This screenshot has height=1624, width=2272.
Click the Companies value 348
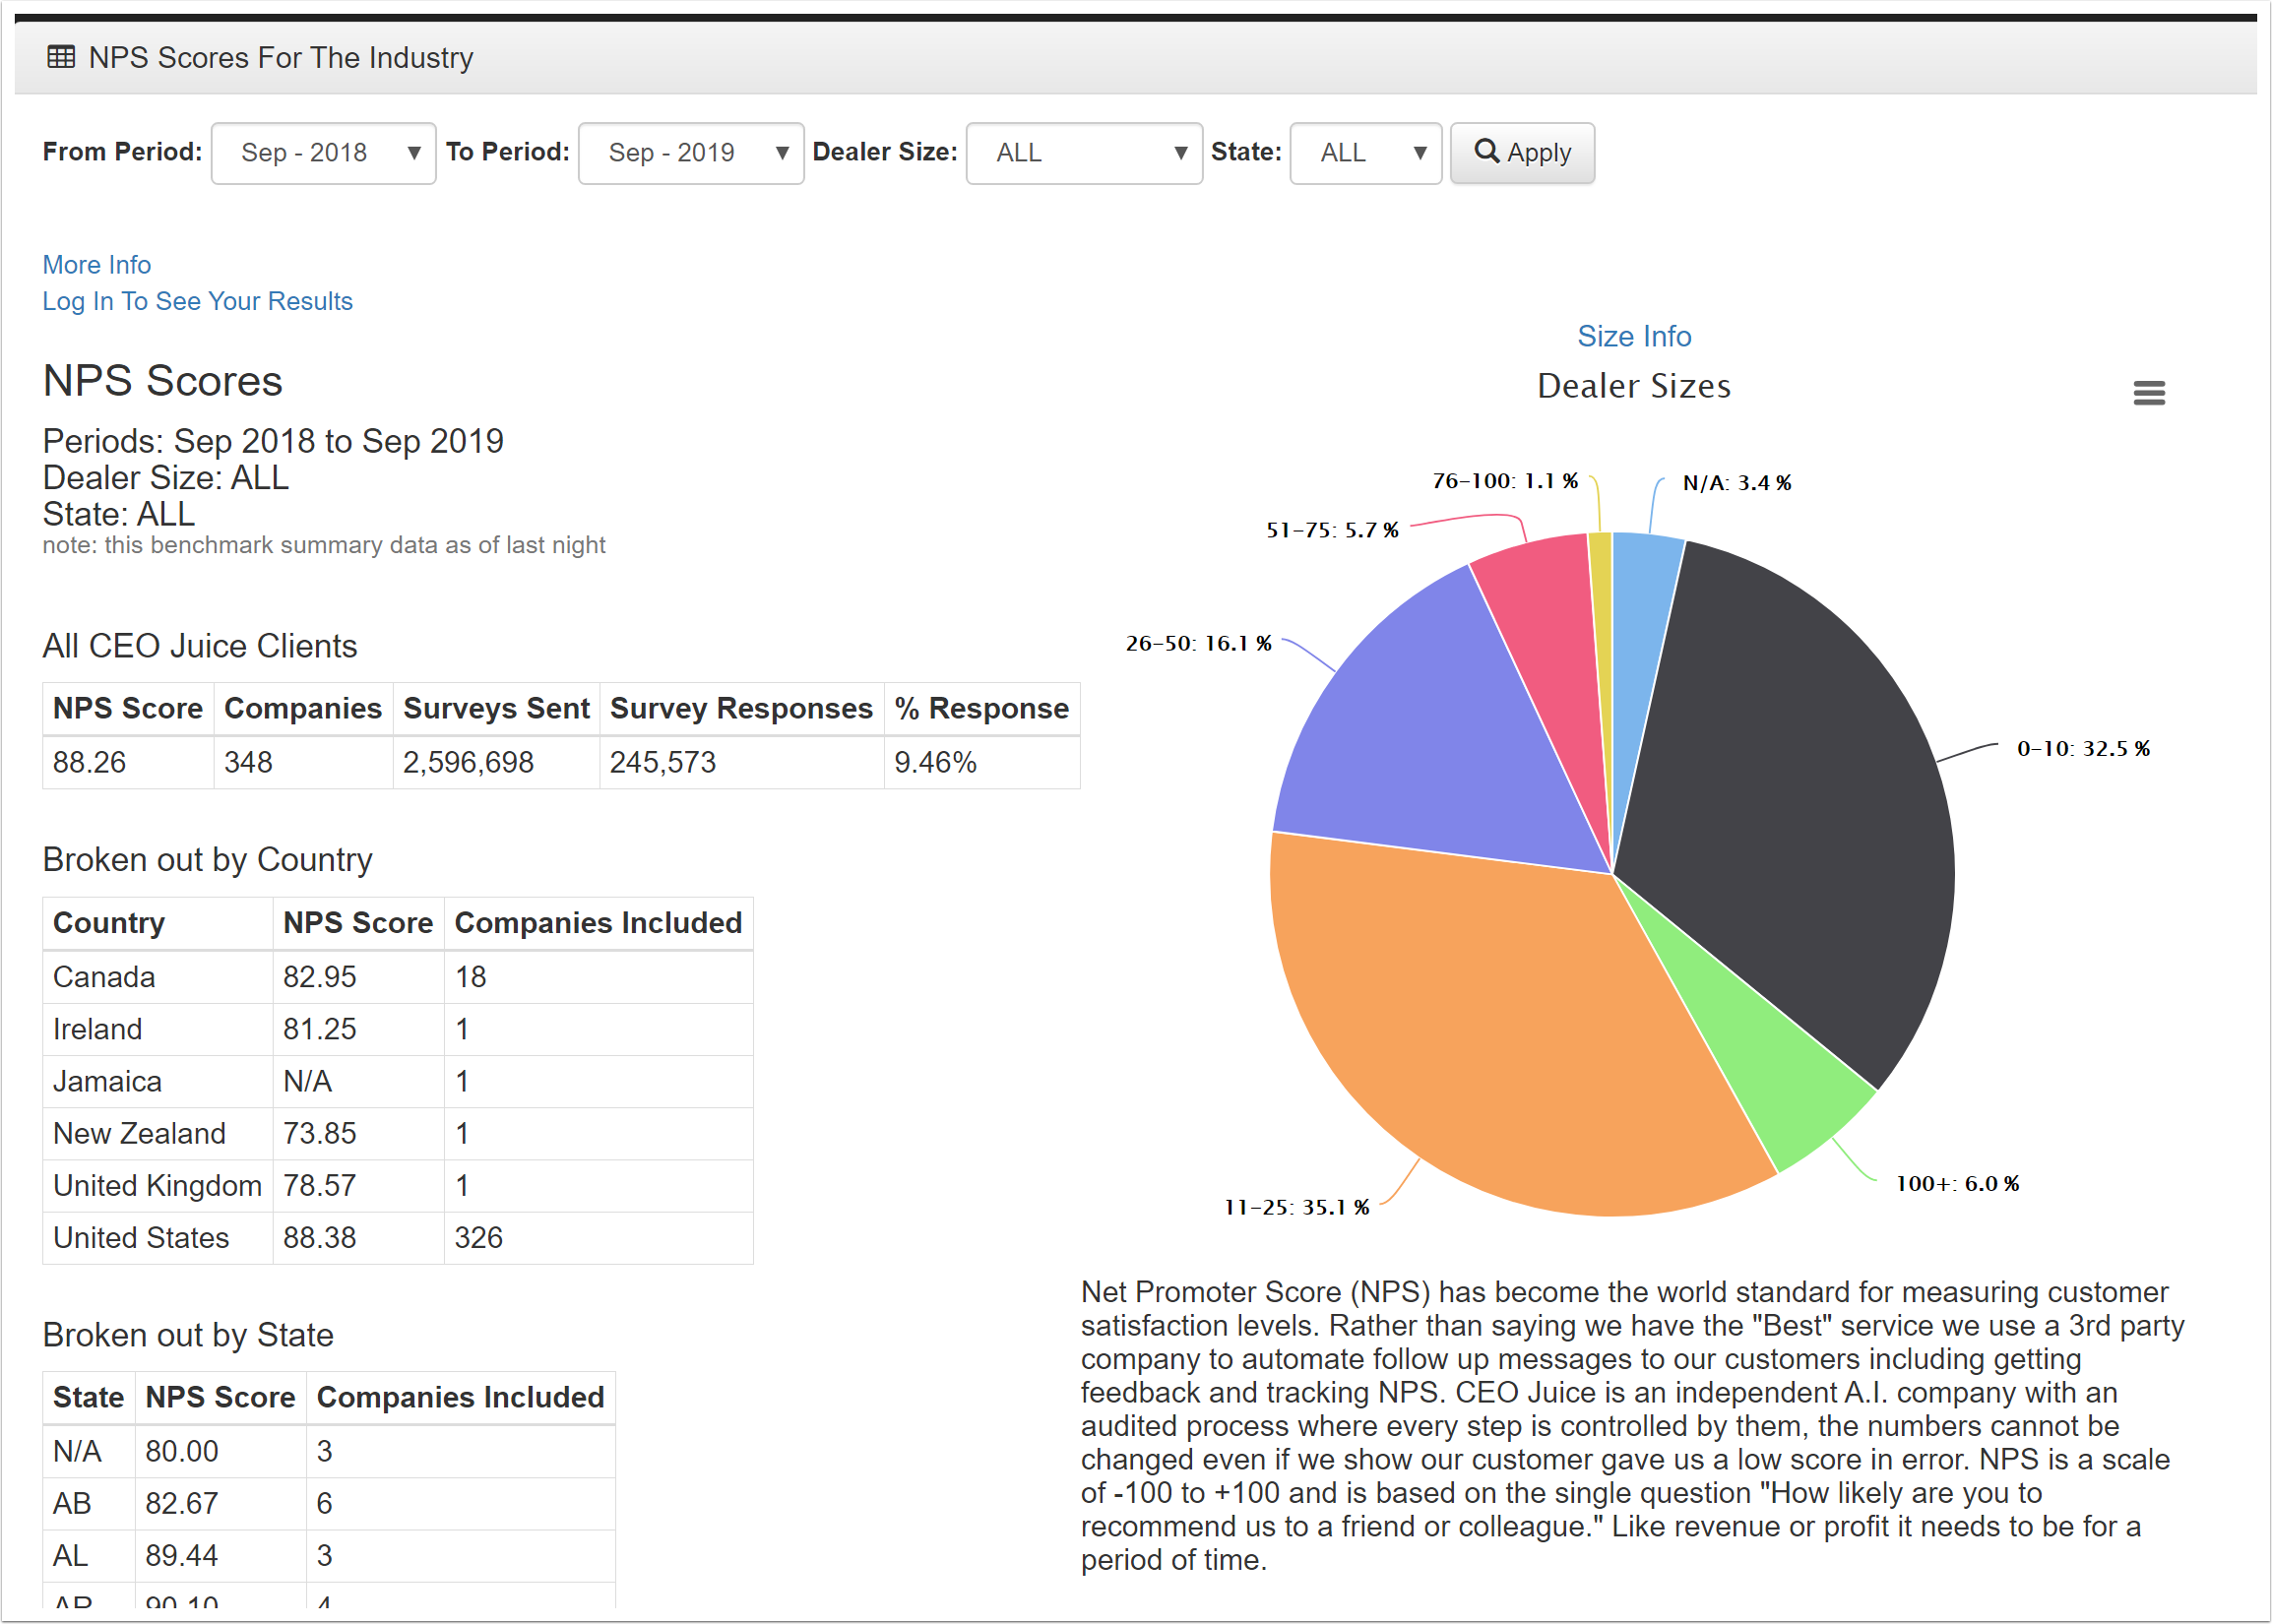[248, 763]
